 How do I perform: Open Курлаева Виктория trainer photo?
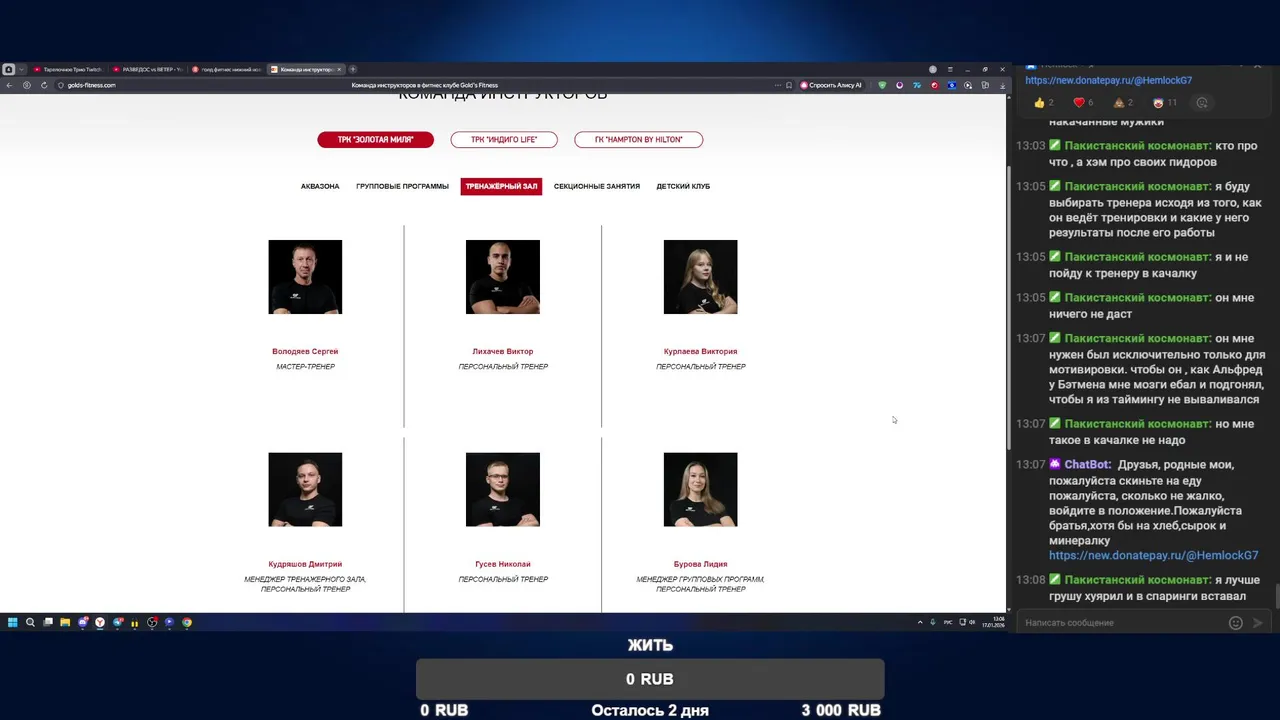pos(700,277)
